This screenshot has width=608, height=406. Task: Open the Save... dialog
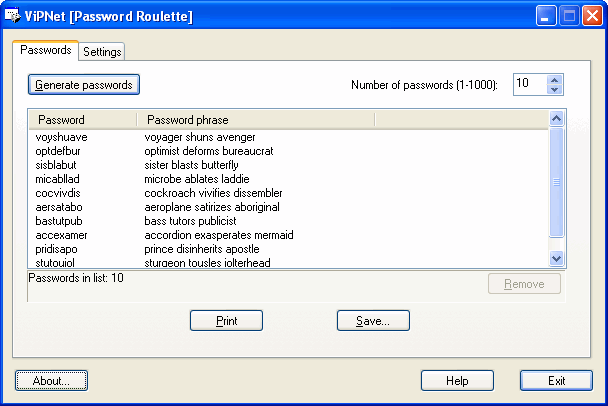373,321
